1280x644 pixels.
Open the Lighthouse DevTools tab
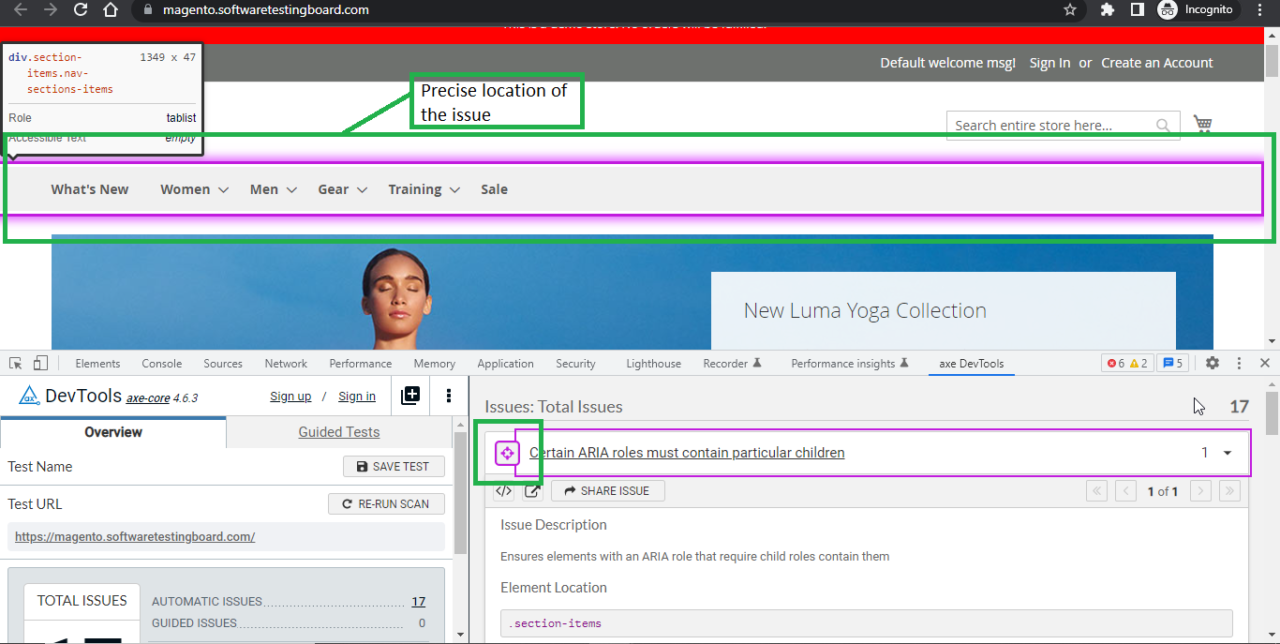[x=653, y=364]
